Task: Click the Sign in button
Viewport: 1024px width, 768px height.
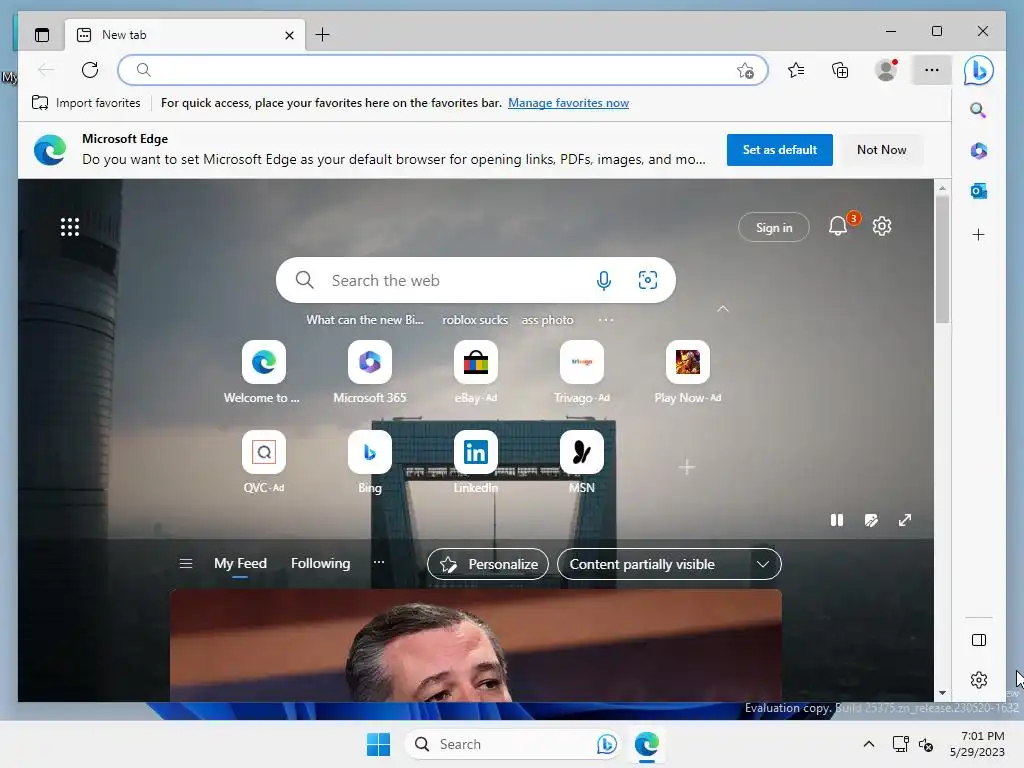Action: [774, 227]
